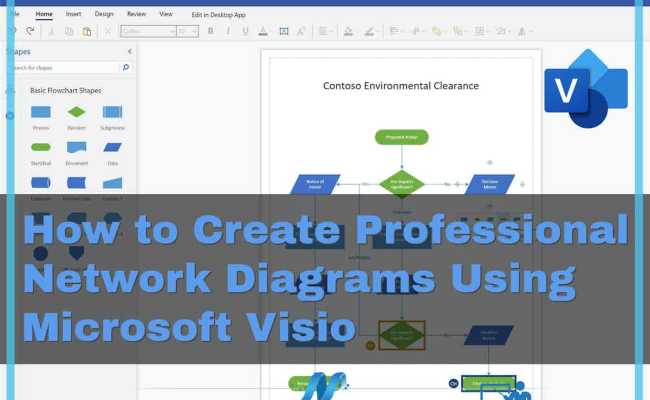This screenshot has width=650, height=400.
Task: Select the top green decision diamond on canvas
Action: tap(401, 184)
